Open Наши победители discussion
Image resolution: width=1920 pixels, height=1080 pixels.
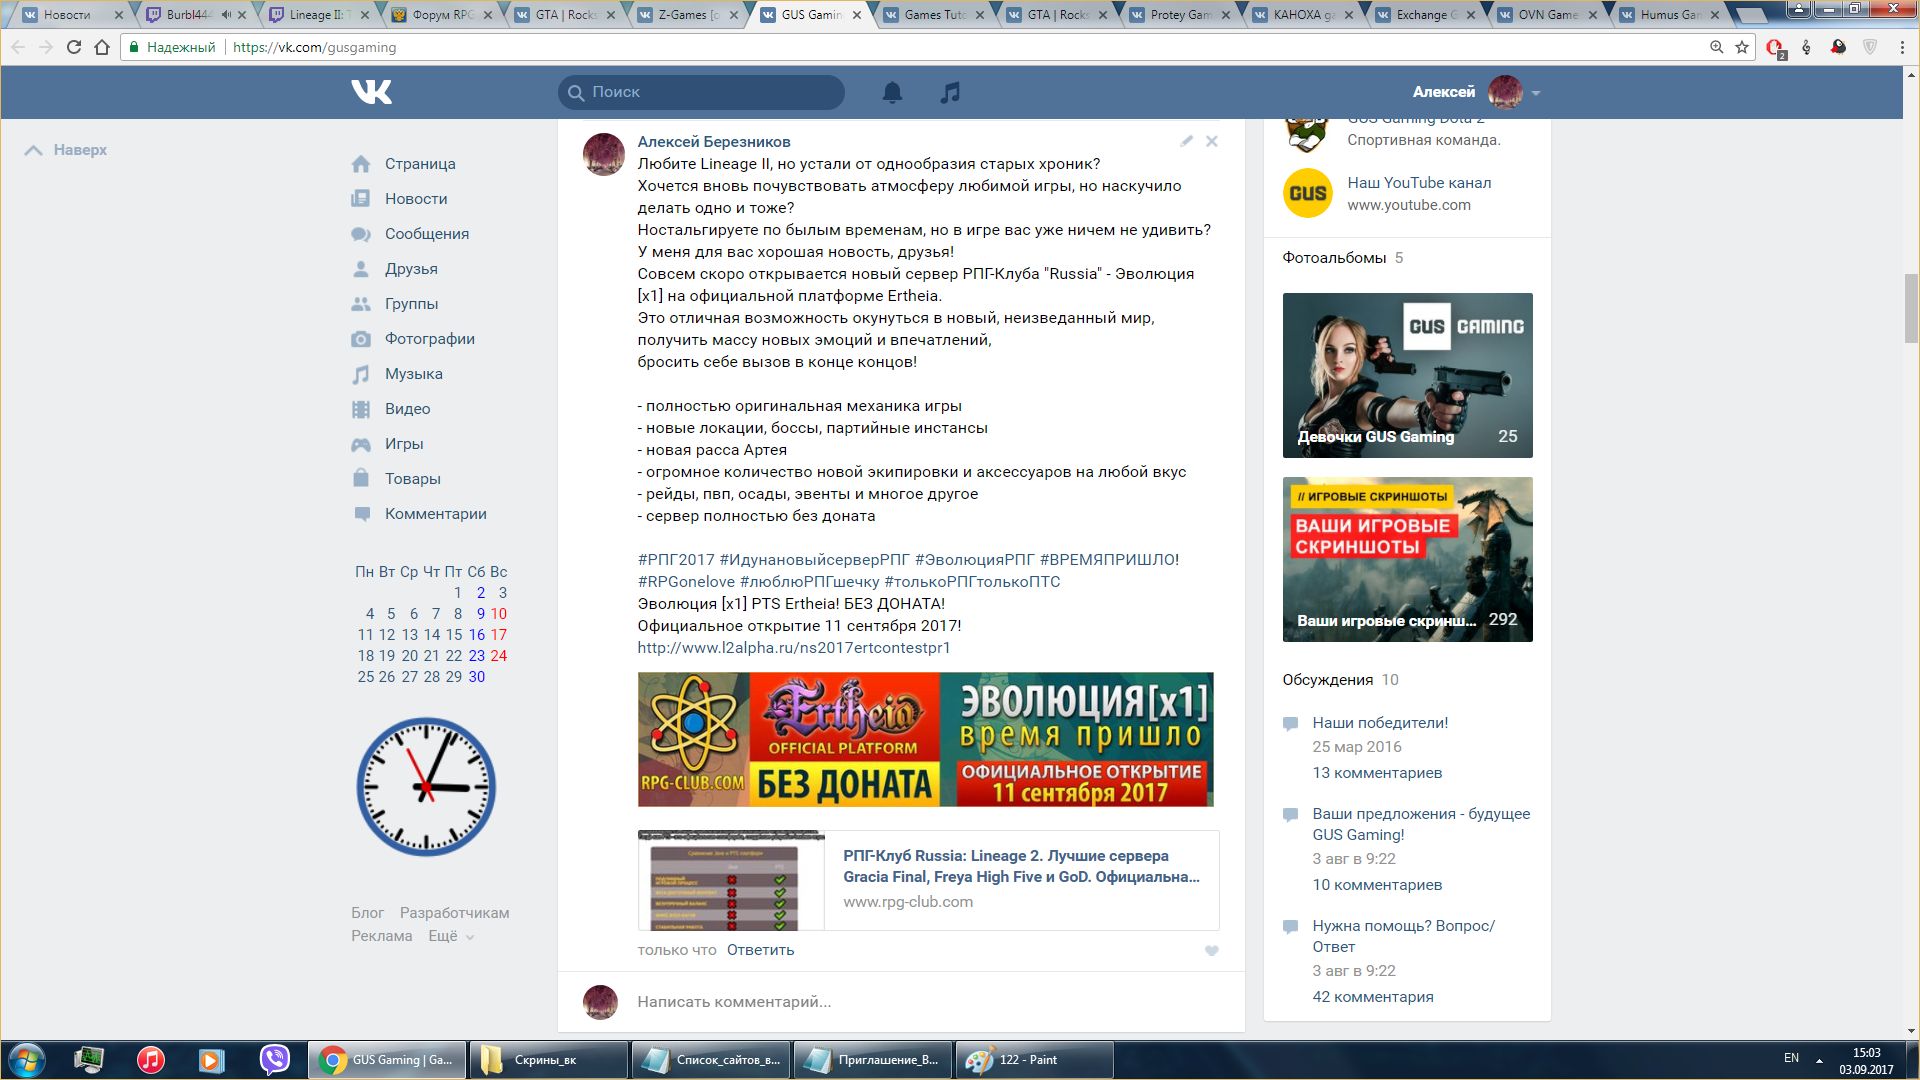point(1380,723)
